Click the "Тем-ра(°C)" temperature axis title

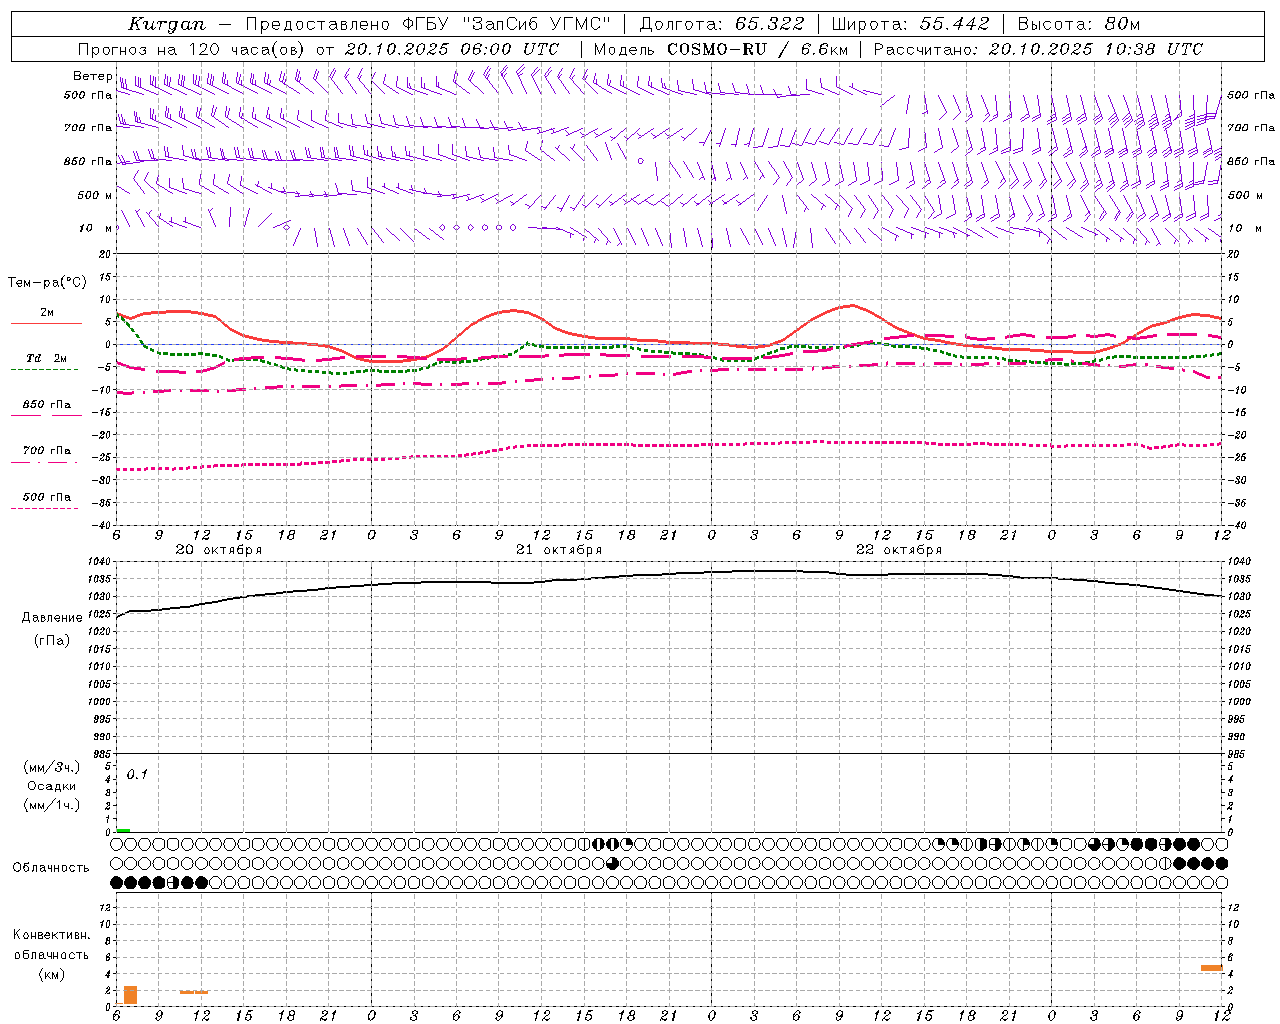tap(47, 283)
